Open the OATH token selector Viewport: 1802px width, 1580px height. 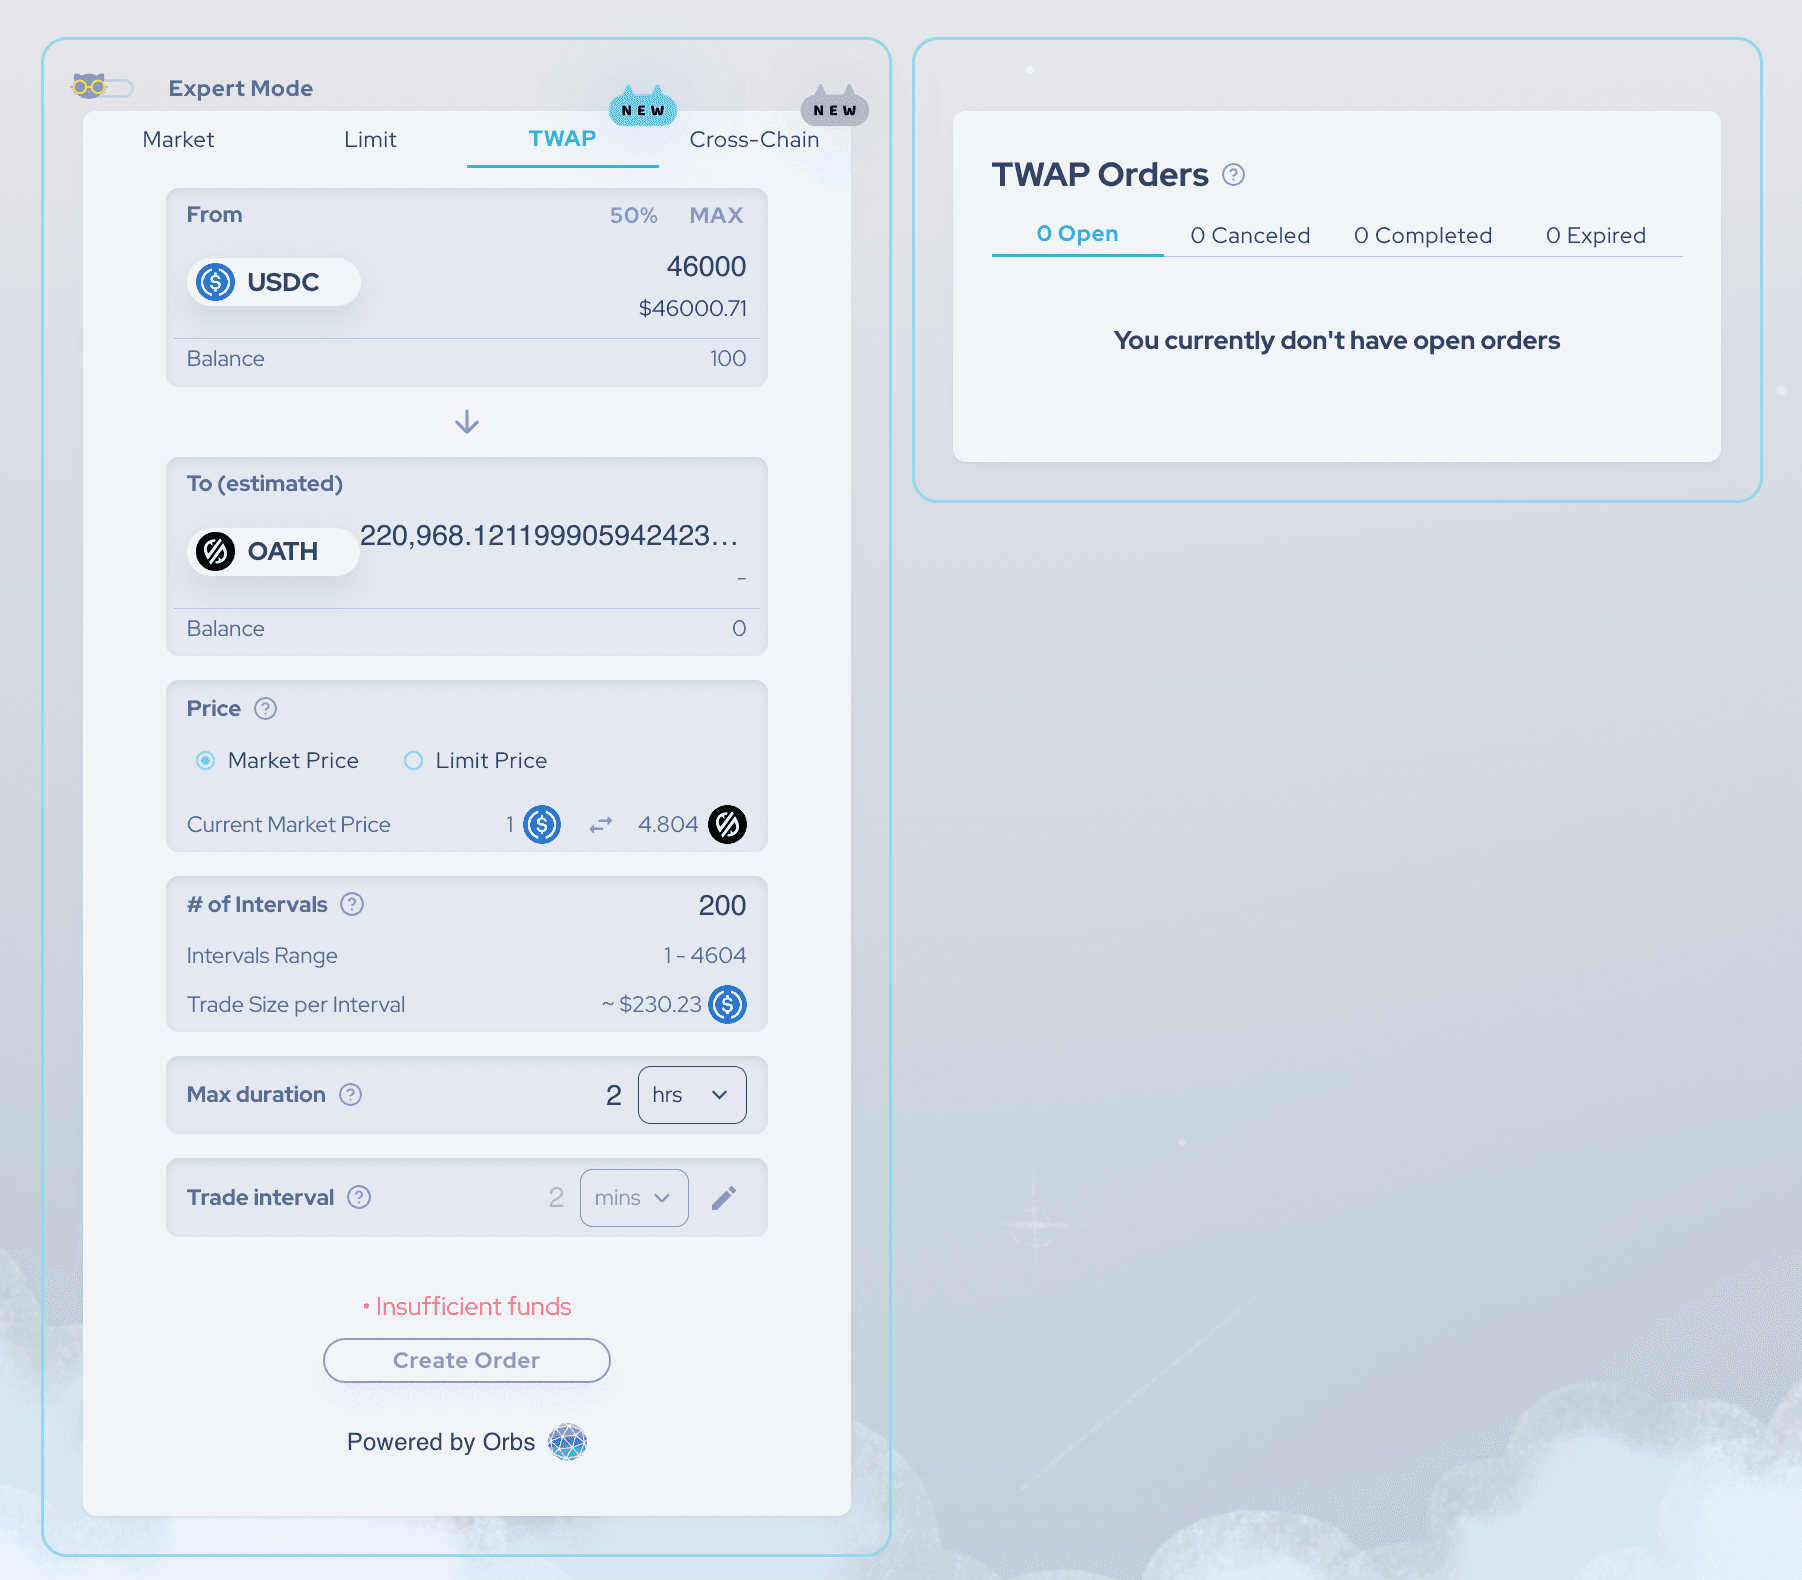coord(273,551)
